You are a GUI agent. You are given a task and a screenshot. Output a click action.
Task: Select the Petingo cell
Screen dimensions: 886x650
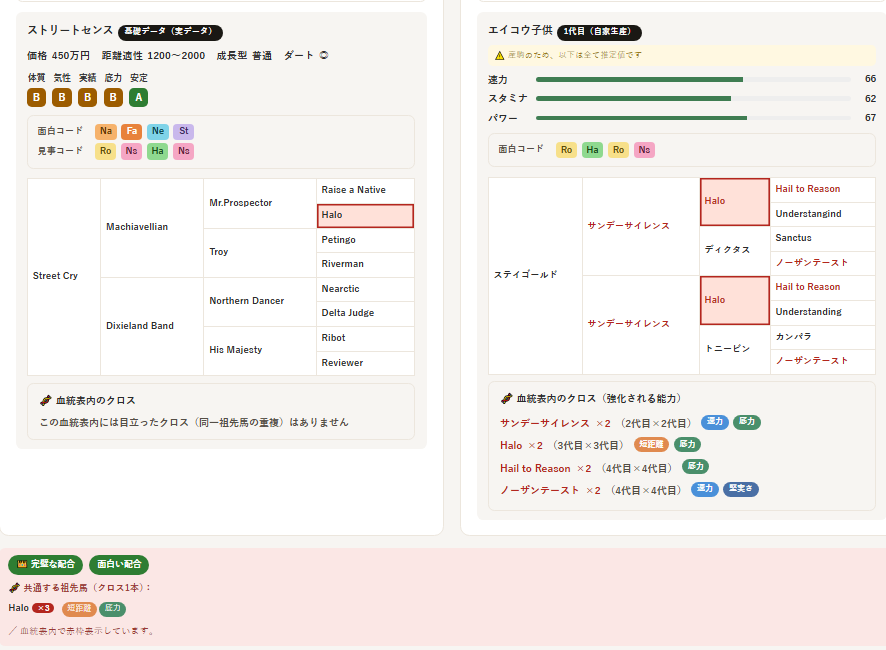[x=365, y=240]
